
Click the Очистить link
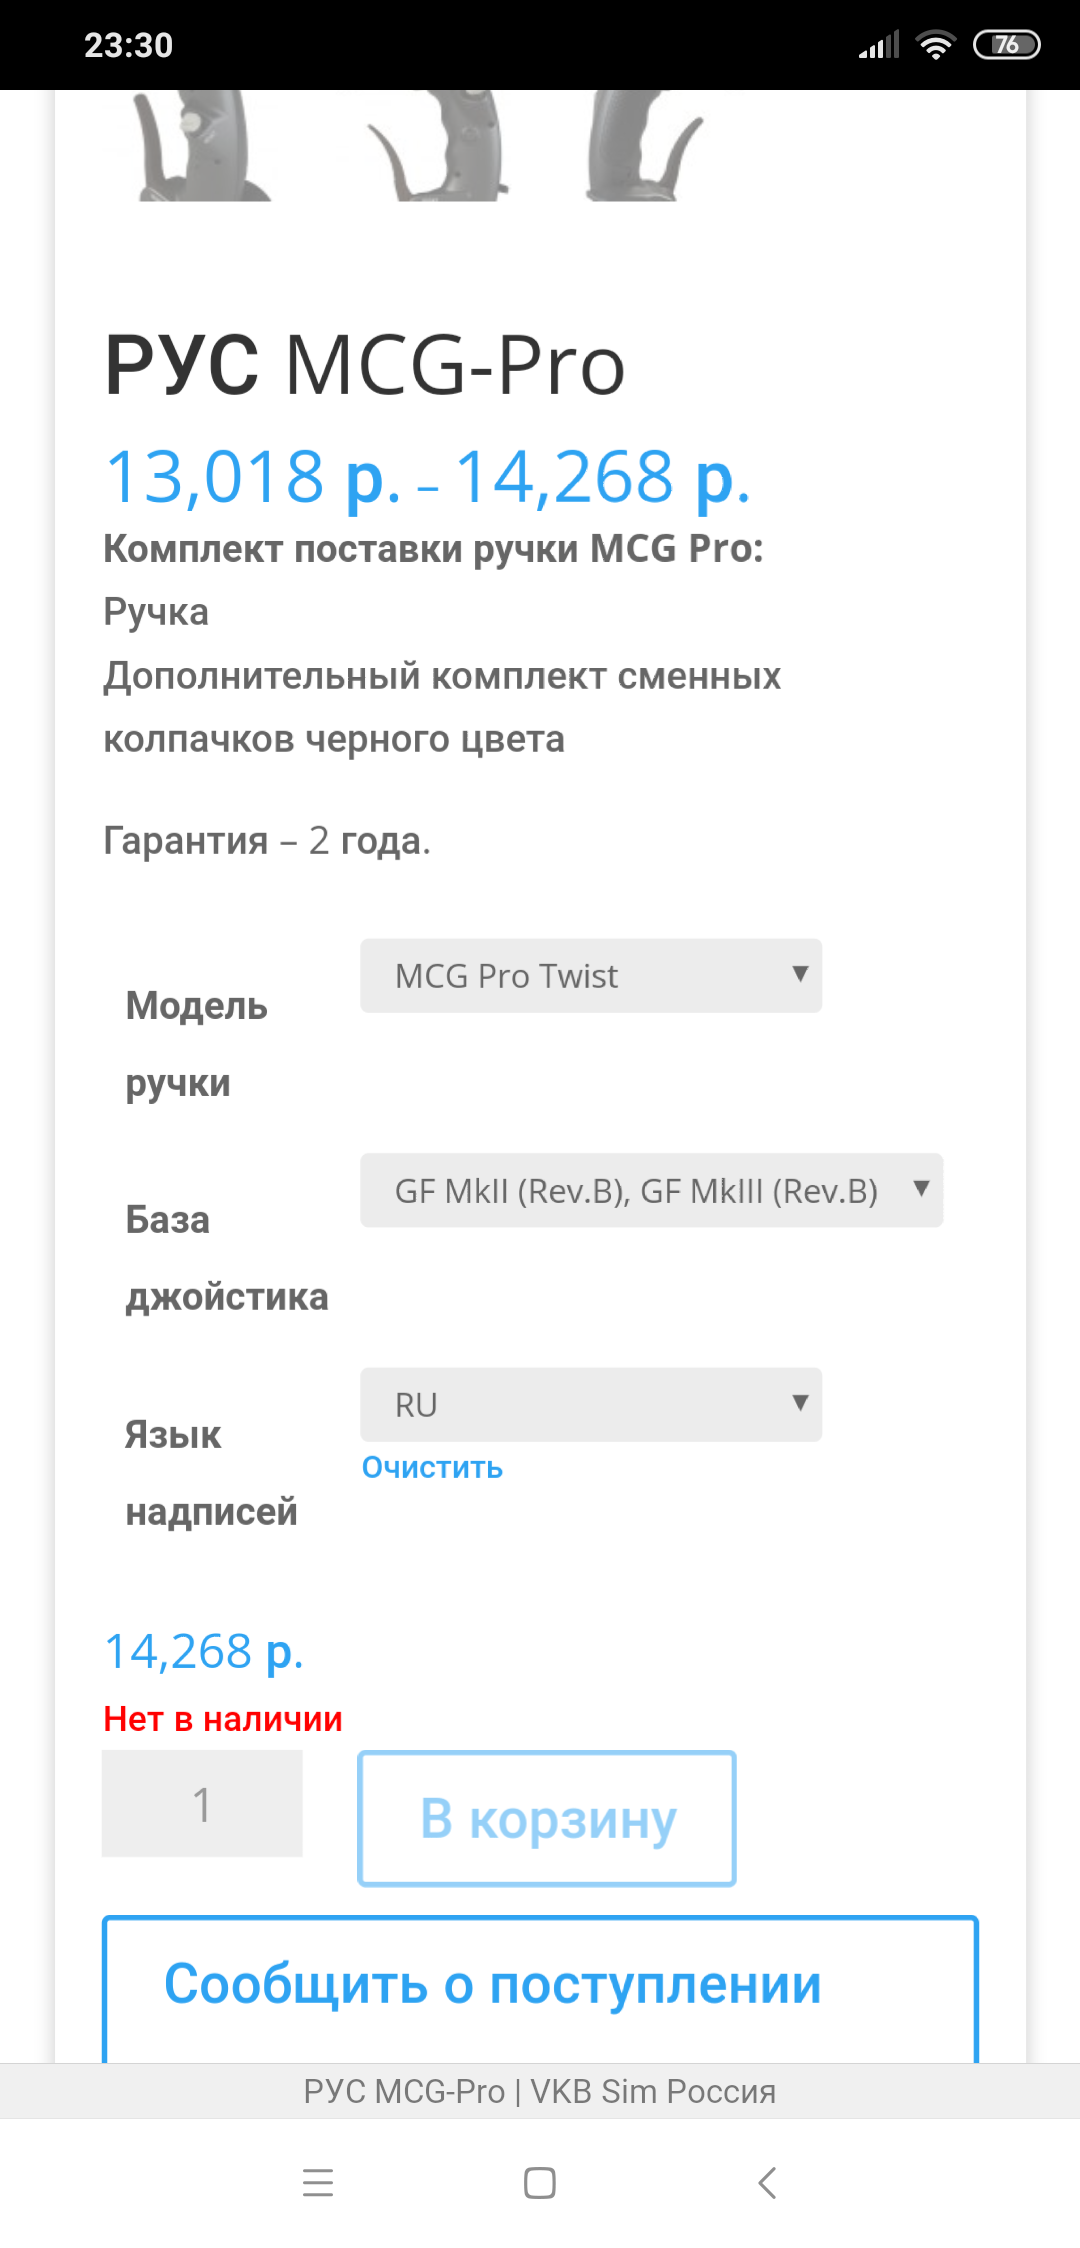432,1467
